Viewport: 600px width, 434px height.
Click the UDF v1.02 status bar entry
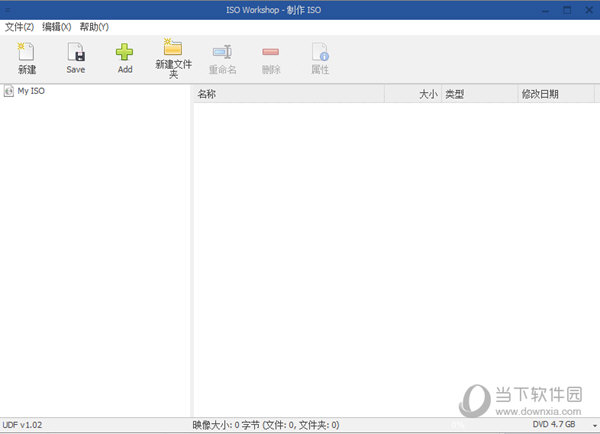point(22,425)
